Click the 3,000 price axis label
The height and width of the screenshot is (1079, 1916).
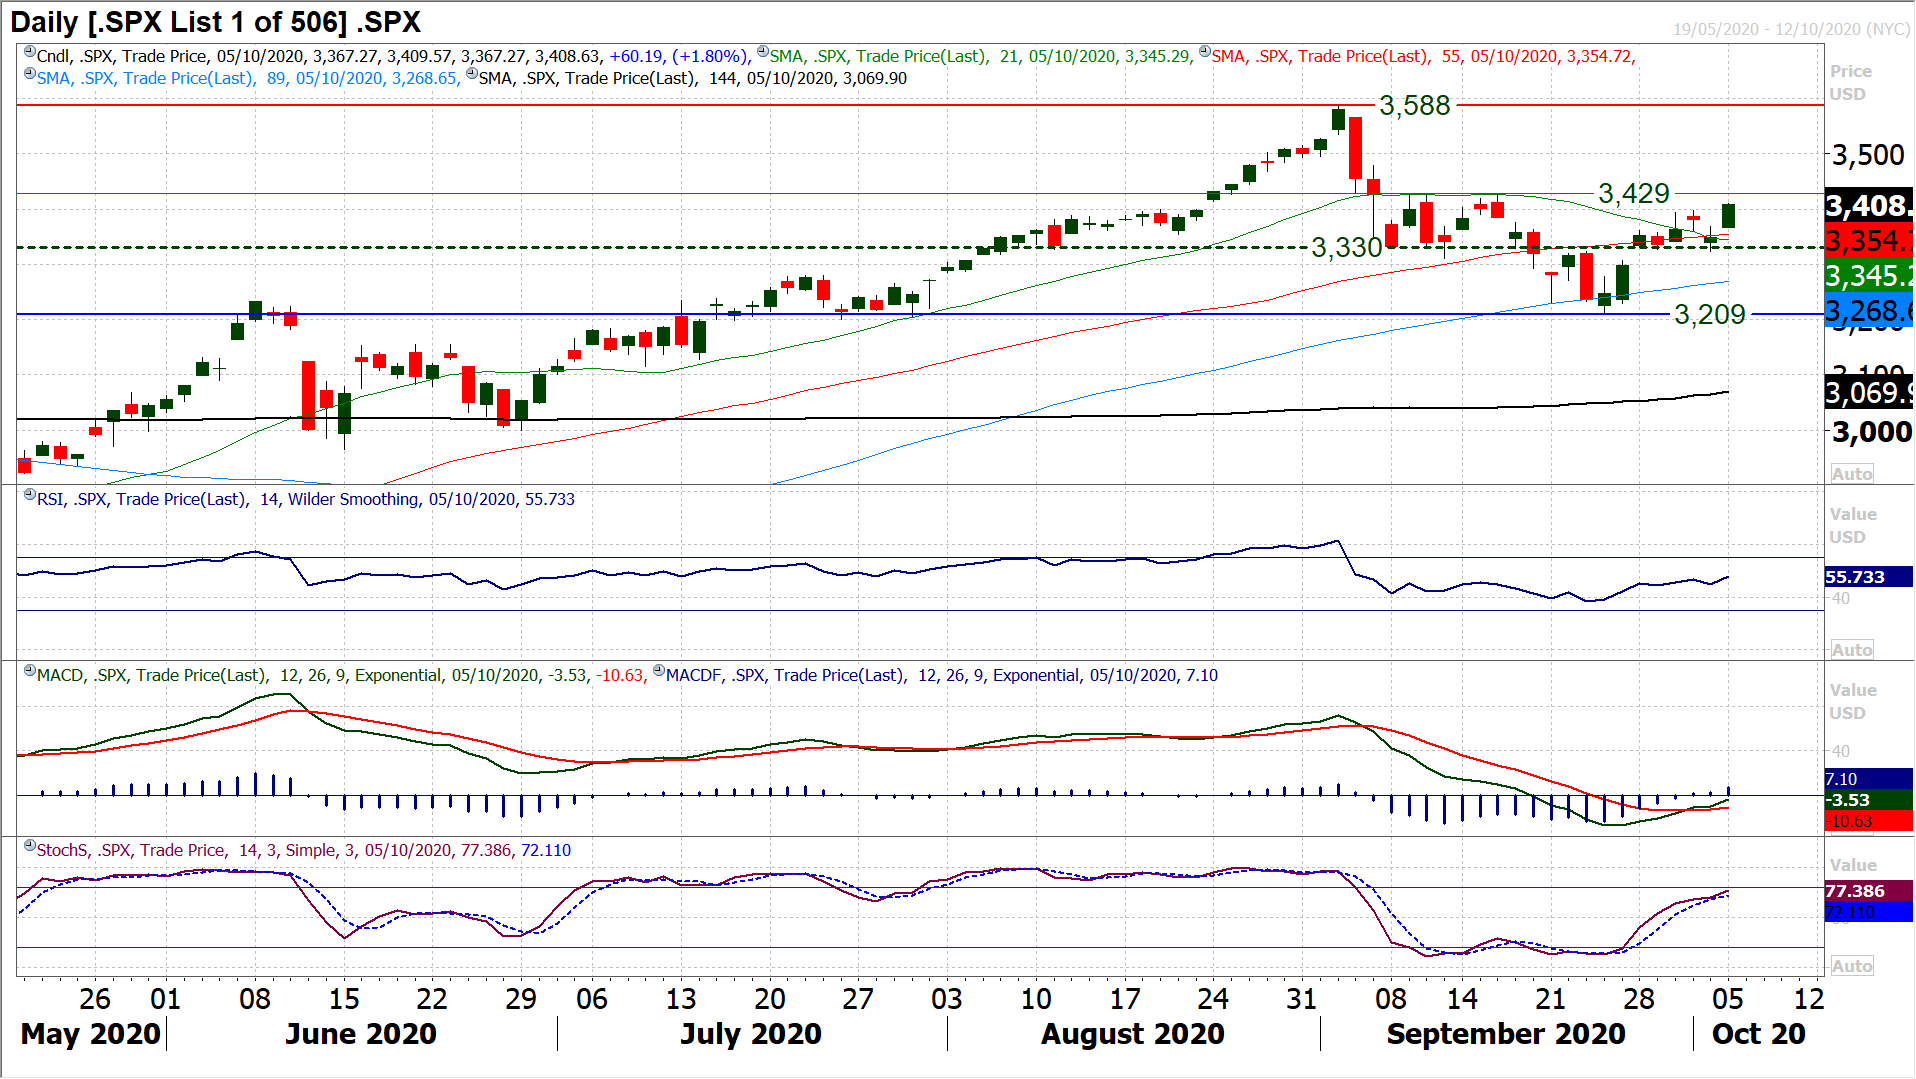pos(1871,432)
